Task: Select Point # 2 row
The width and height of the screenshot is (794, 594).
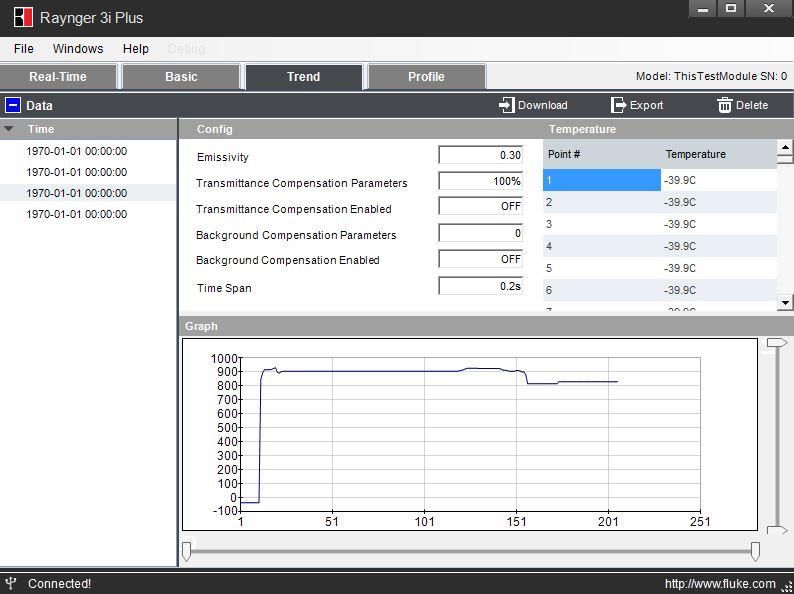Action: (x=660, y=202)
